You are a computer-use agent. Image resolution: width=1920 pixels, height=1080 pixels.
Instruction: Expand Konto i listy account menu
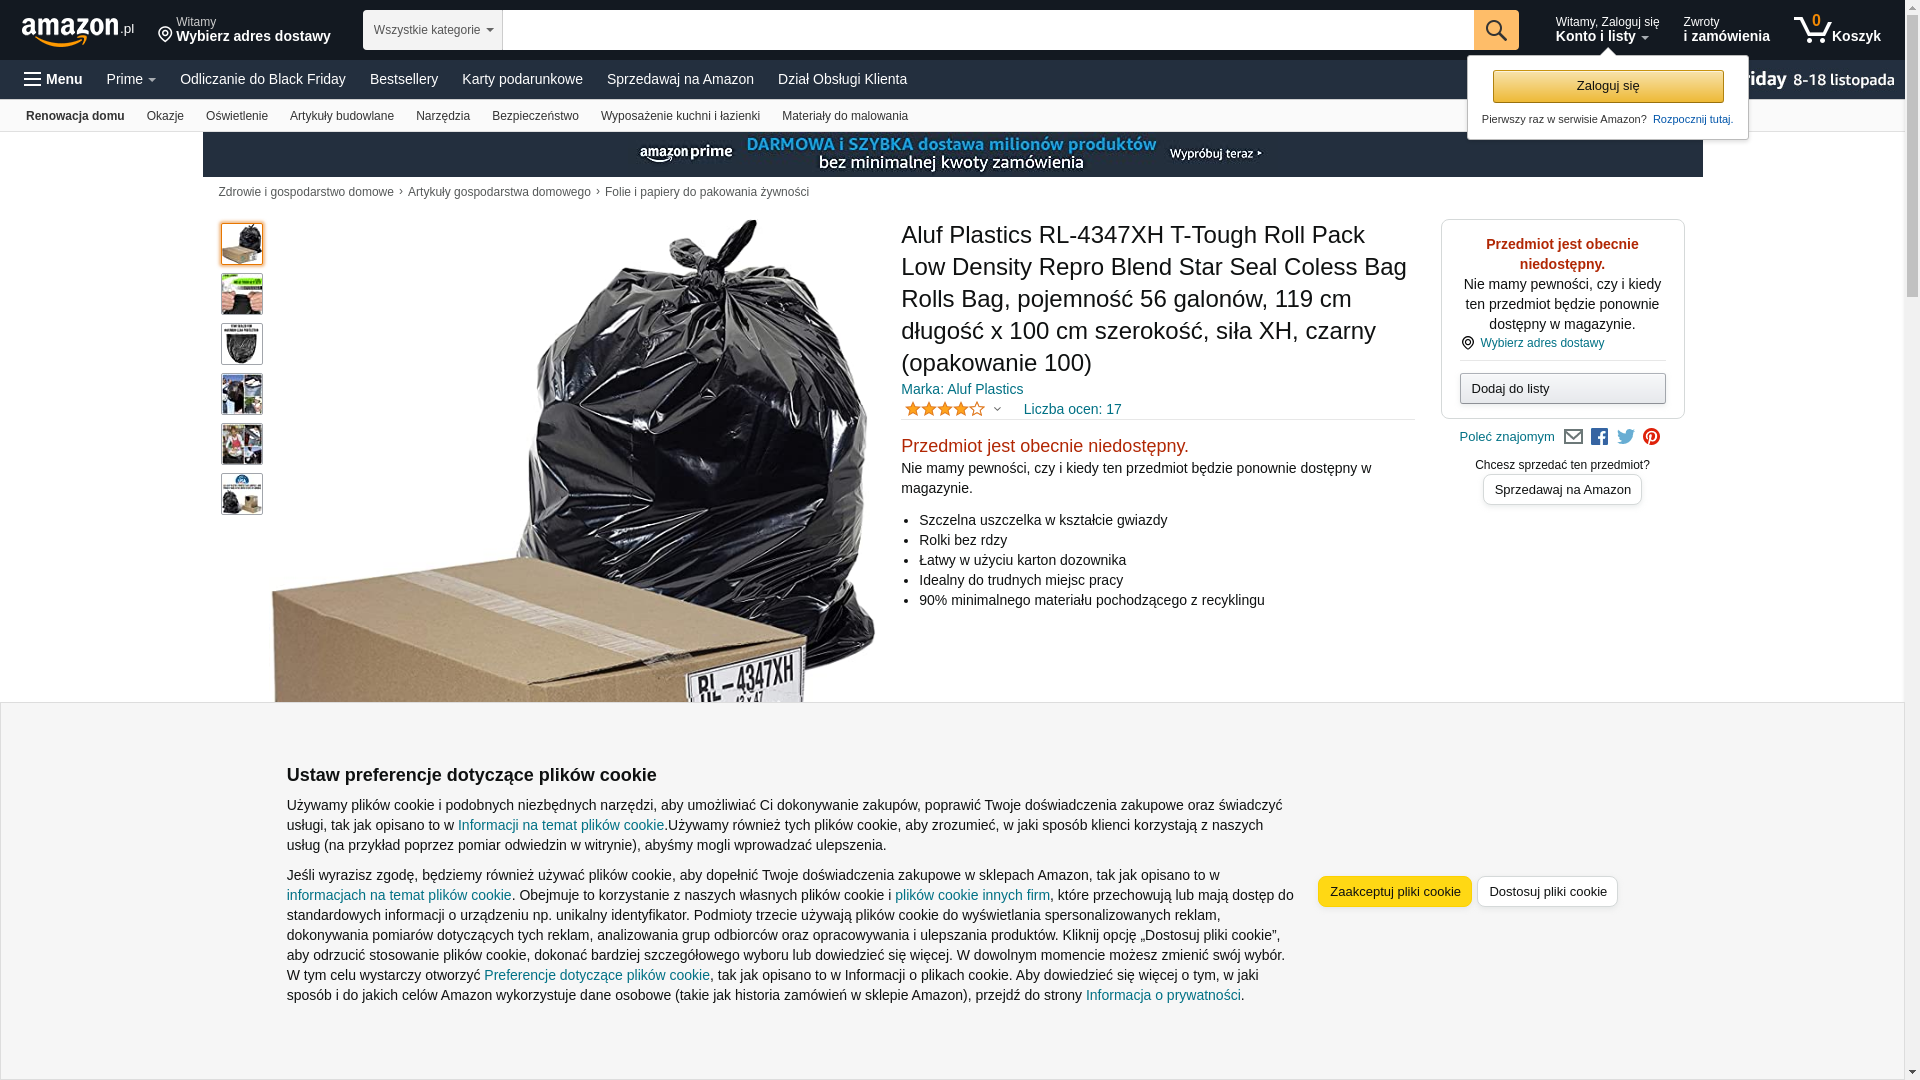tap(1606, 30)
